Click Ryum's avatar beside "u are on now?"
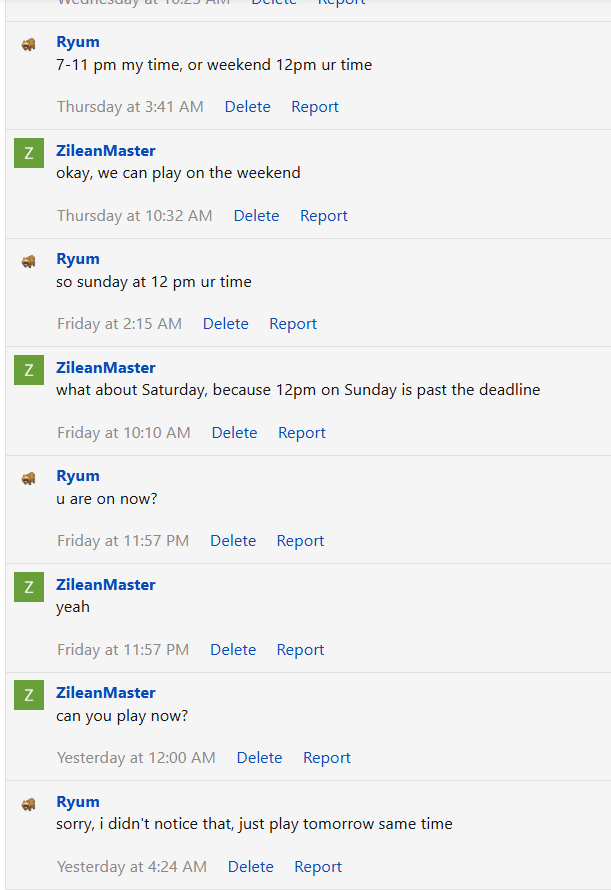Viewport: 611px width, 890px height. tap(28, 478)
